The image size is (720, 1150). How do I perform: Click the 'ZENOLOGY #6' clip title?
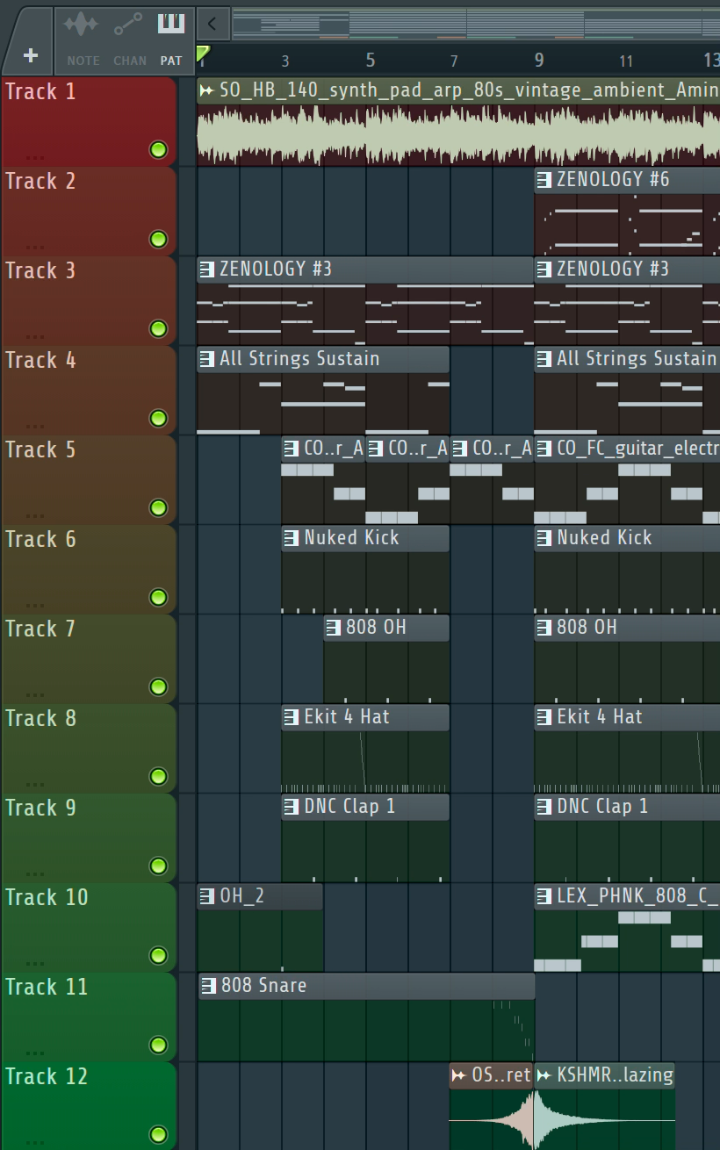click(613, 180)
